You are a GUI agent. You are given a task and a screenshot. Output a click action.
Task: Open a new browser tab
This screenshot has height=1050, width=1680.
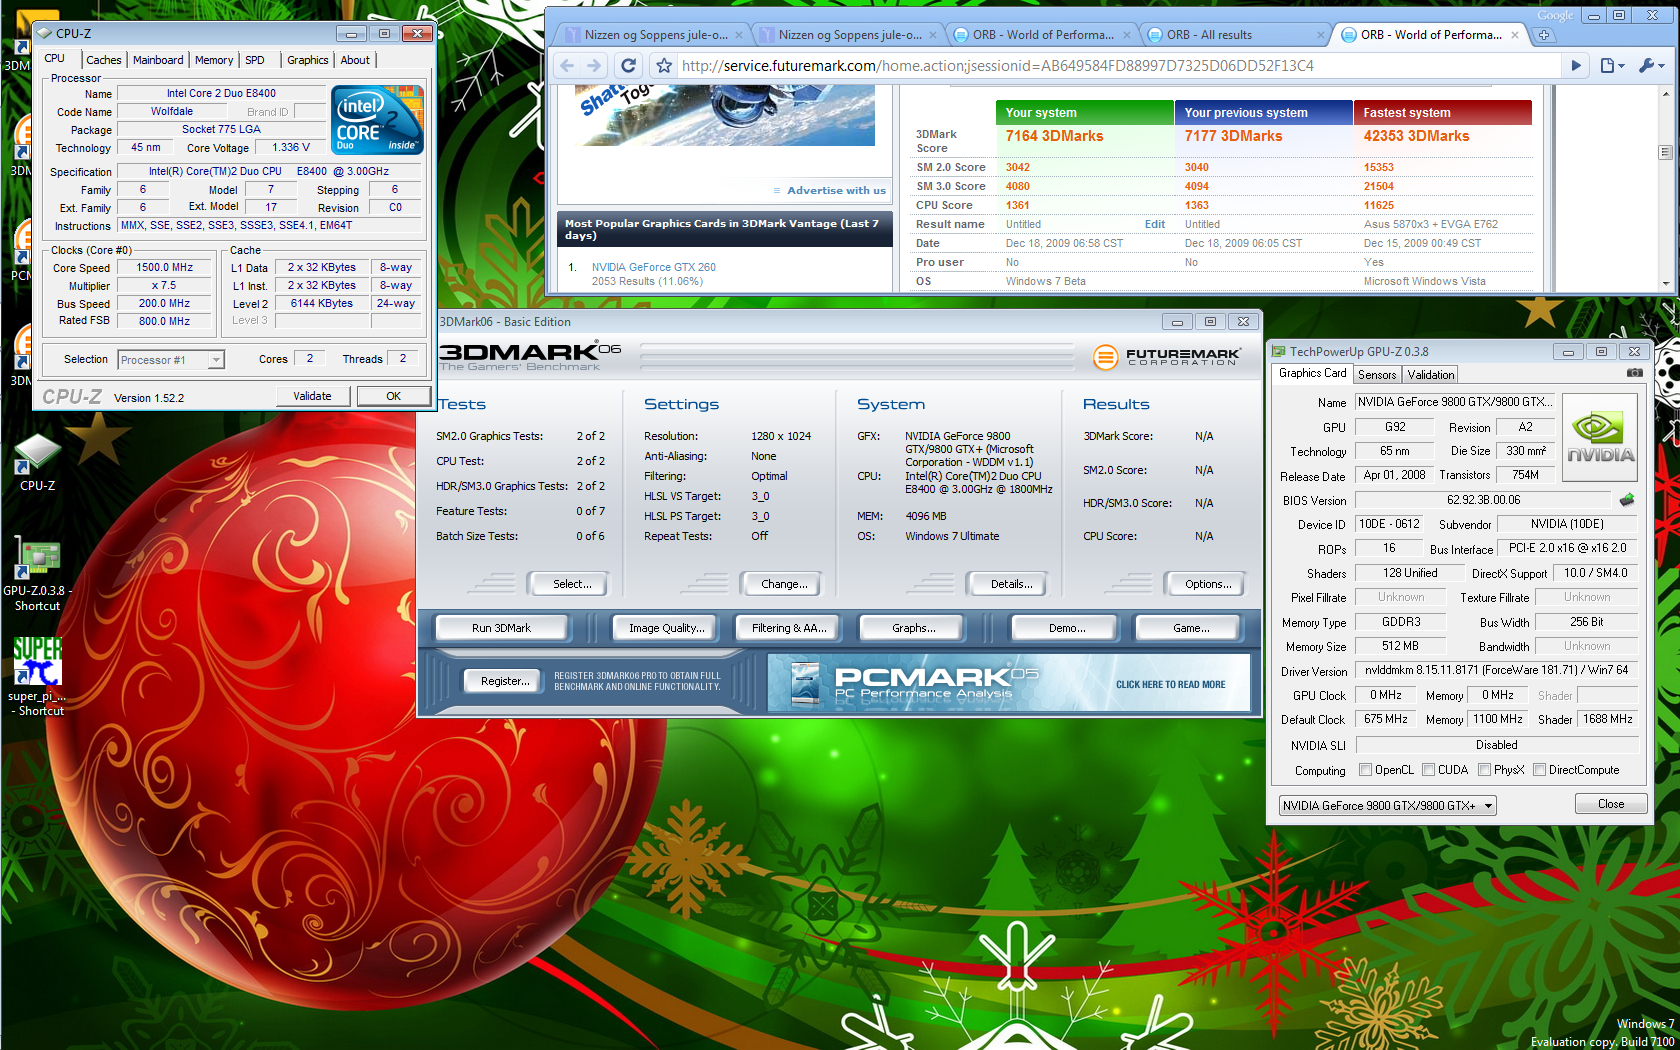(x=1544, y=35)
